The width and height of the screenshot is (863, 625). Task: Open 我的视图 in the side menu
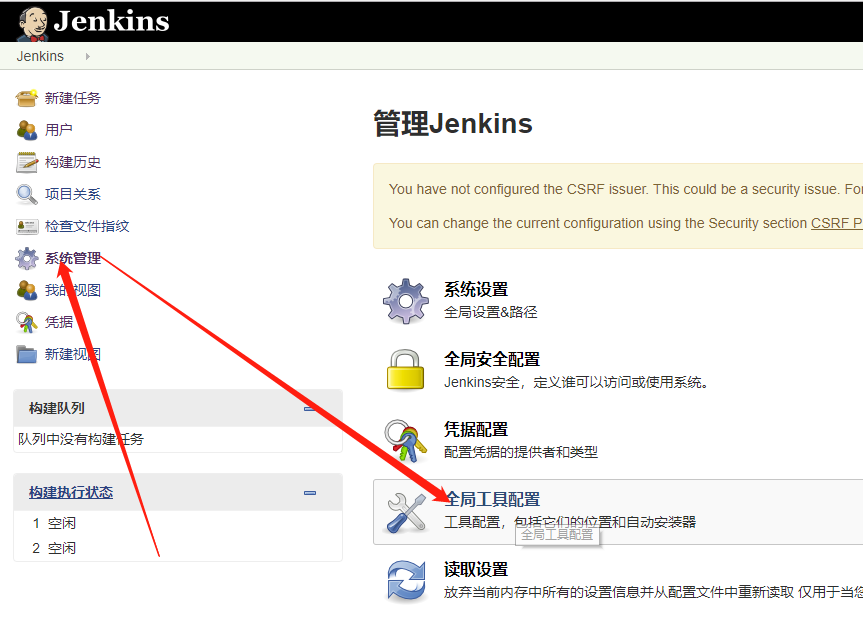pyautogui.click(x=72, y=290)
